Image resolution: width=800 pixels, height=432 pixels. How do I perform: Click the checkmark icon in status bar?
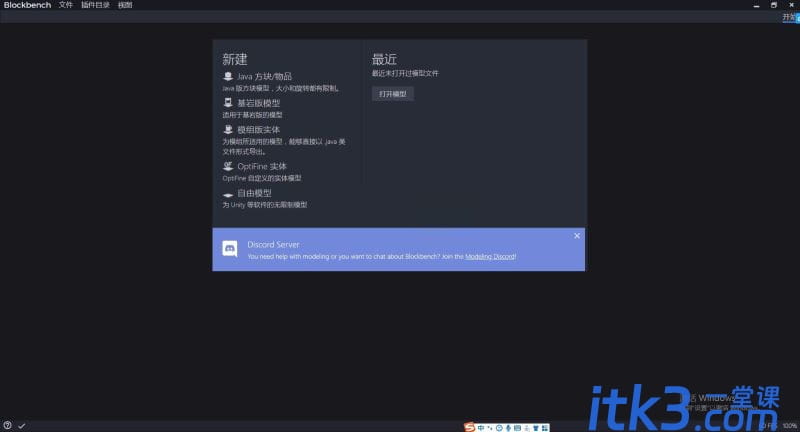pos(21,426)
